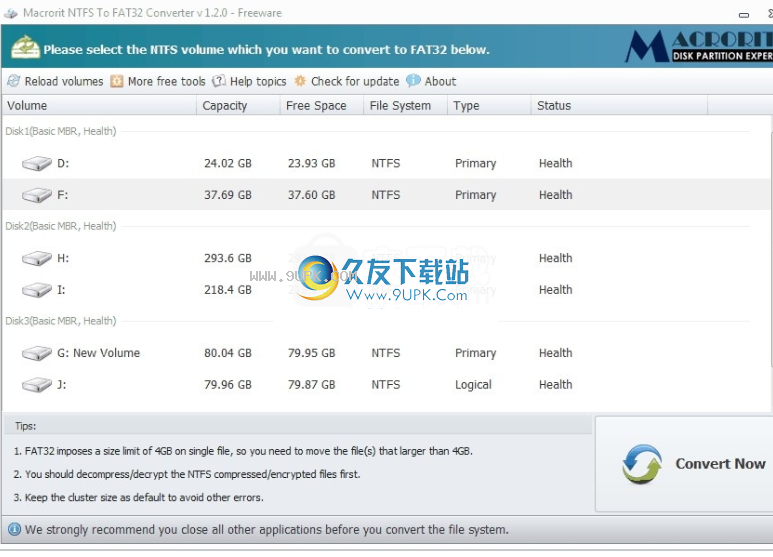Image resolution: width=773 pixels, height=557 pixels.
Task: Click NTFS file system in D: row
Action: [386, 163]
